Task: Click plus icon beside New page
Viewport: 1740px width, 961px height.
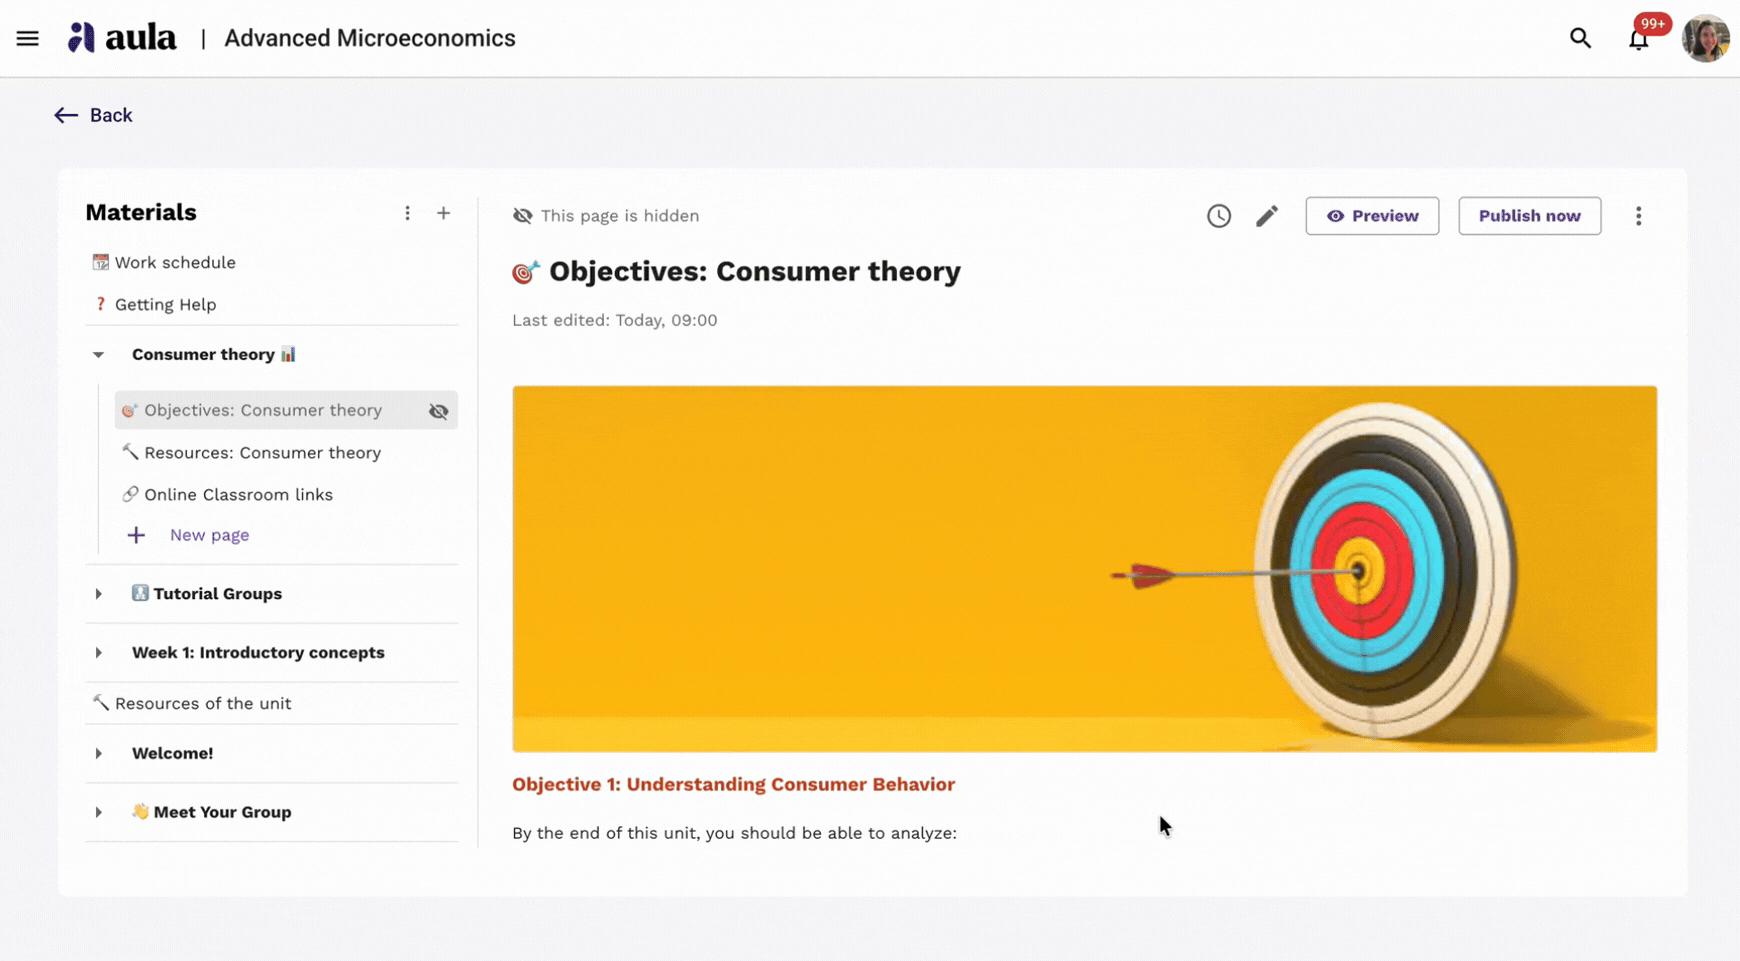Action: tap(136, 535)
